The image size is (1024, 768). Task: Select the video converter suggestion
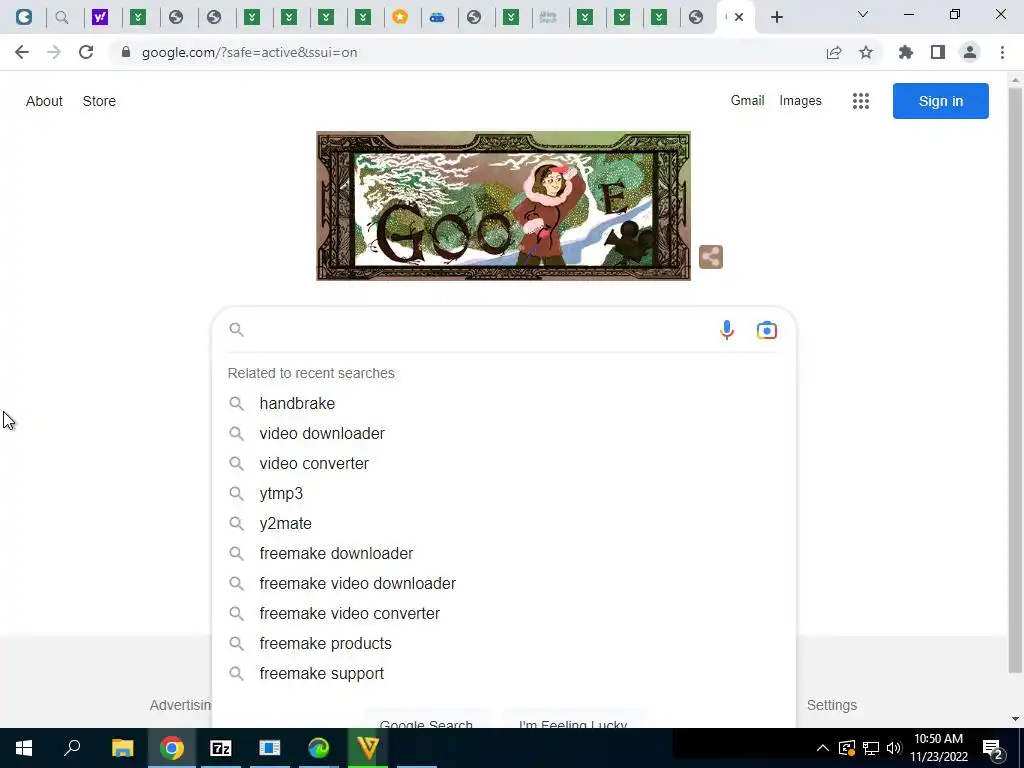click(503, 464)
